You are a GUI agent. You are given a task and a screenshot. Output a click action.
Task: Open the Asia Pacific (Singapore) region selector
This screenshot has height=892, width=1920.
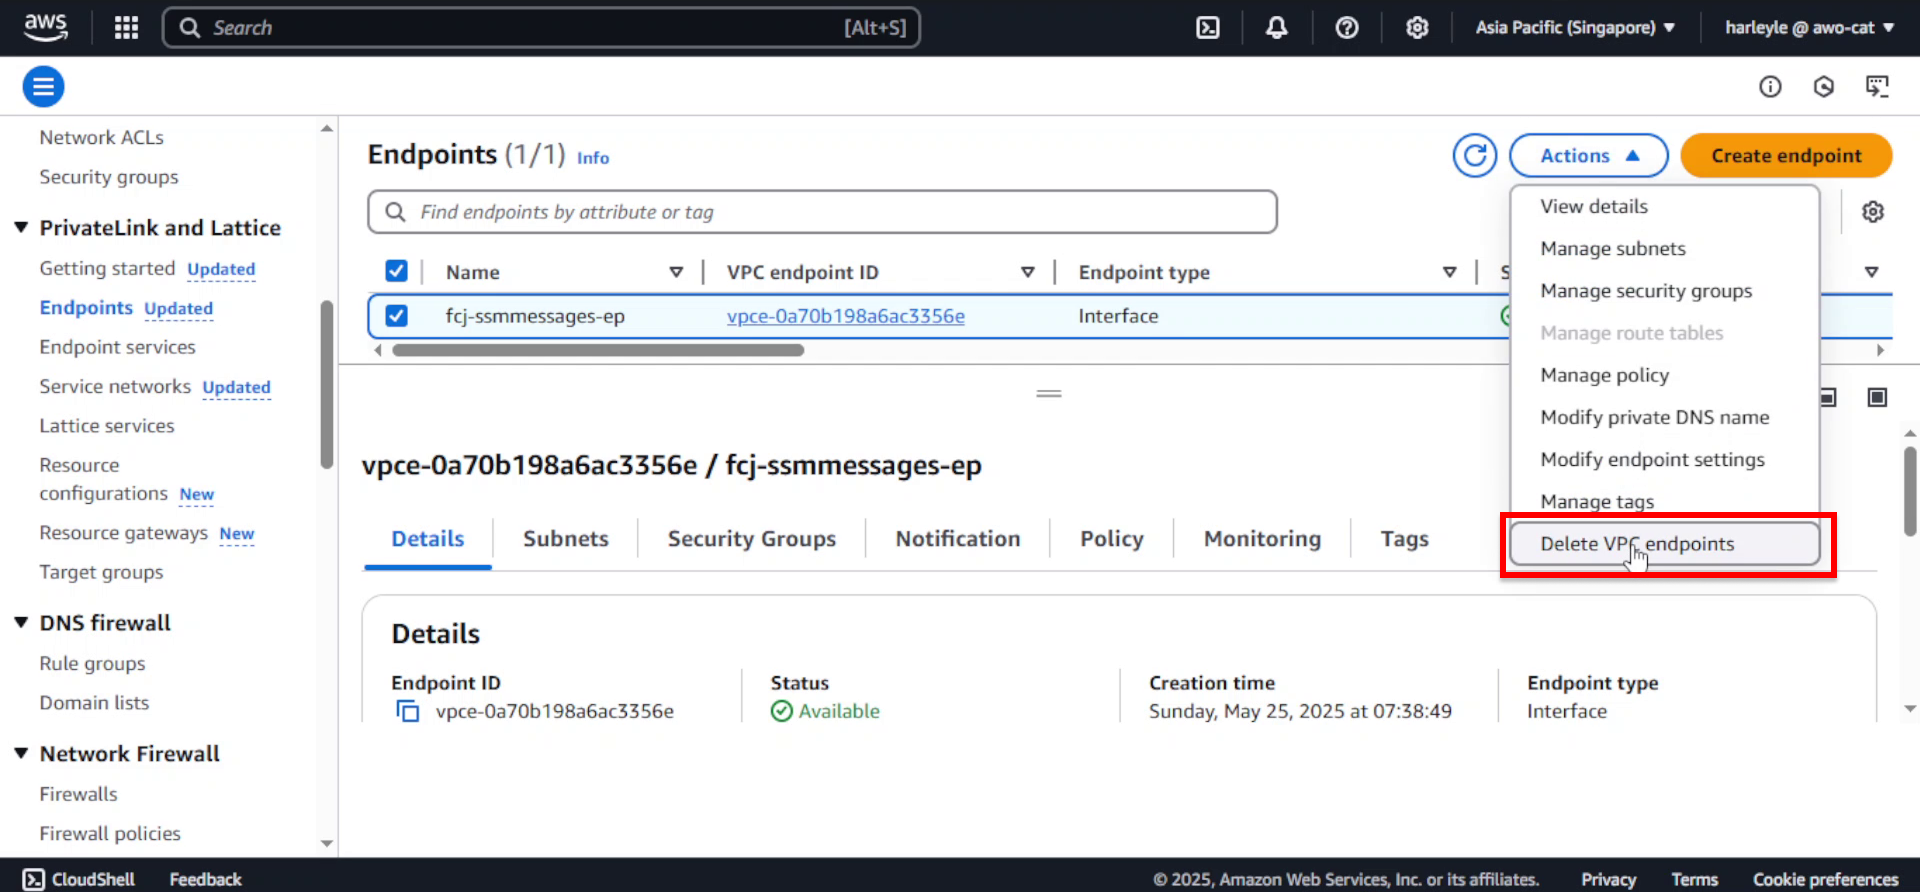click(1575, 27)
